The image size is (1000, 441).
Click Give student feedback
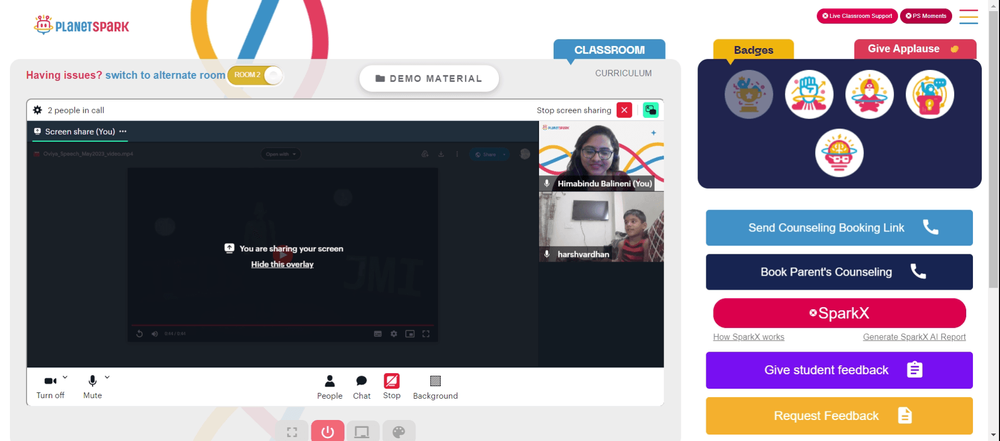(x=839, y=370)
